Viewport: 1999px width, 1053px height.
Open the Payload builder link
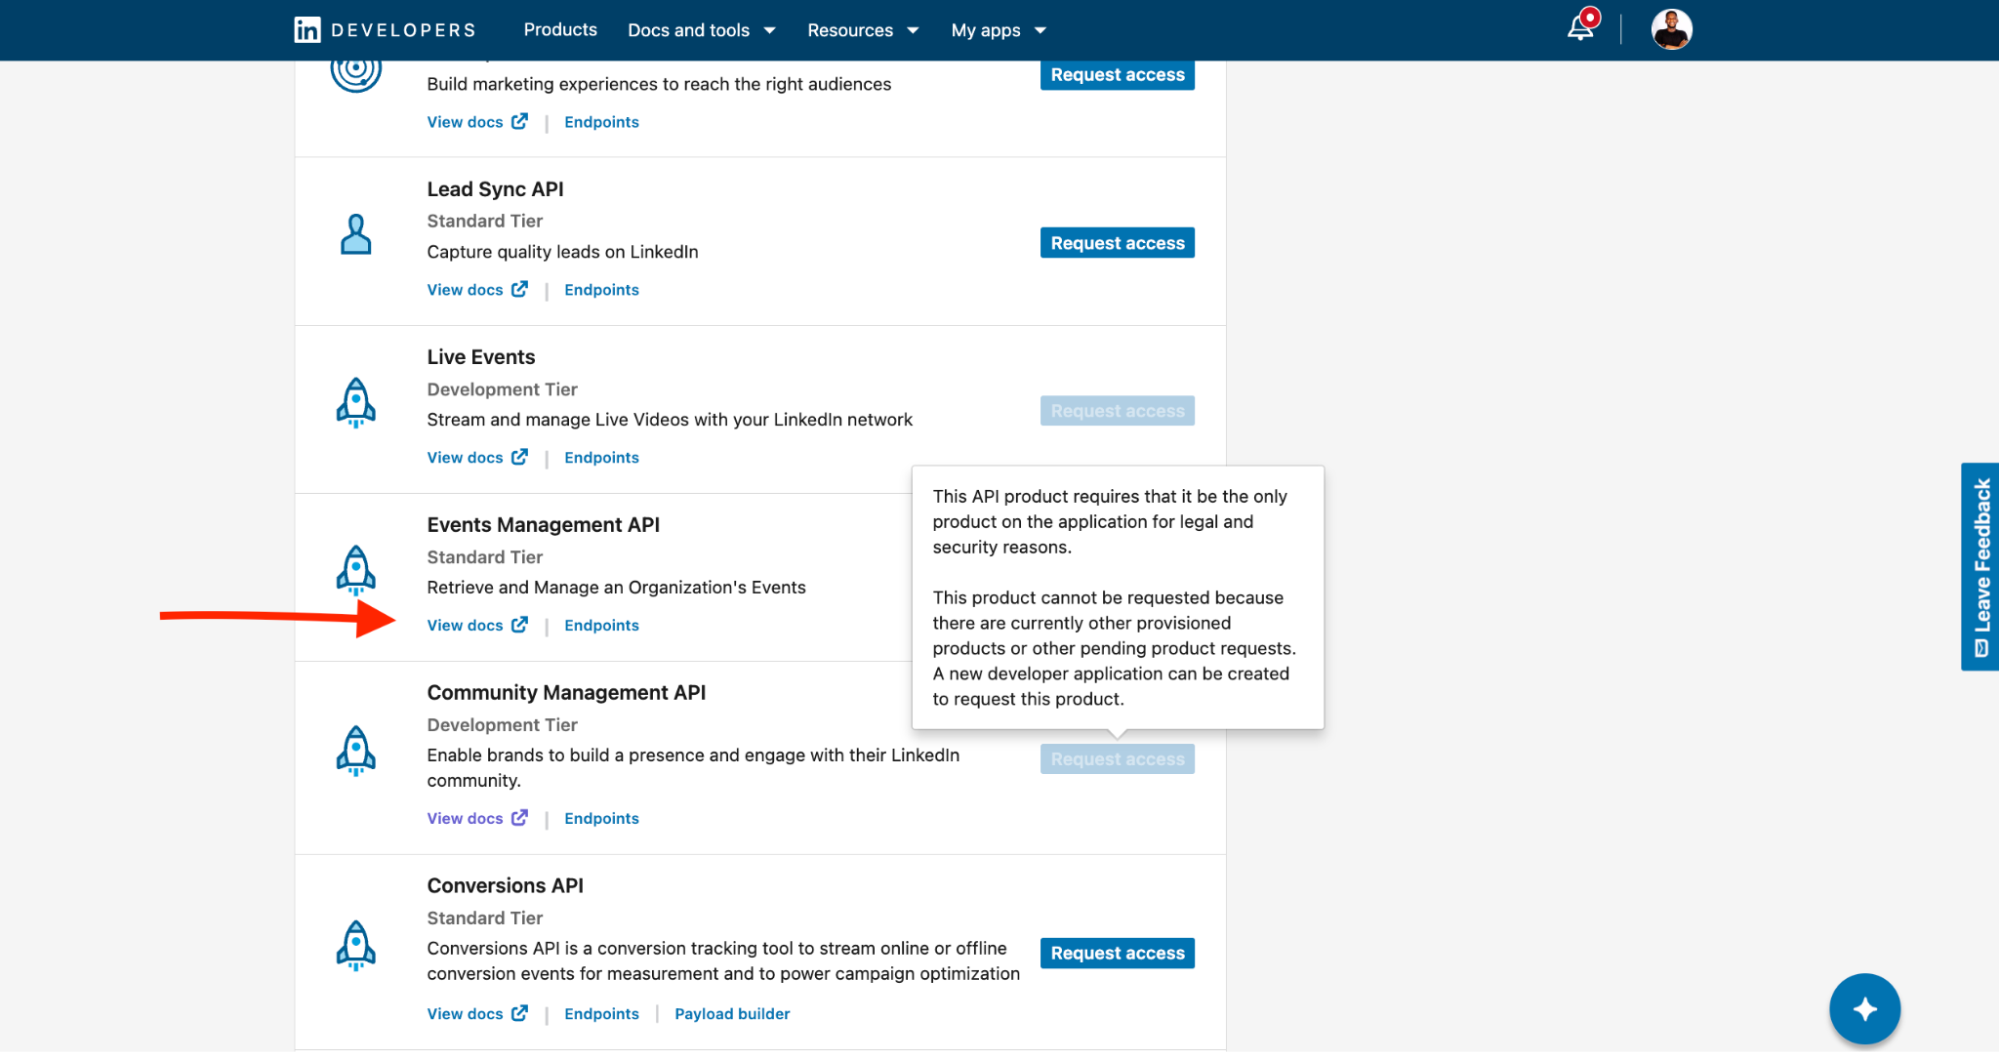pyautogui.click(x=732, y=1014)
